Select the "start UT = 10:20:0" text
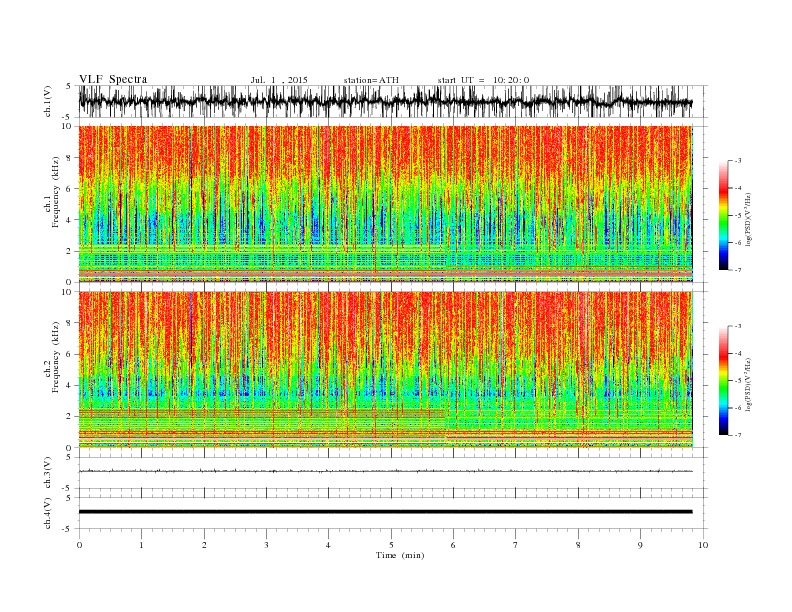 (483, 80)
